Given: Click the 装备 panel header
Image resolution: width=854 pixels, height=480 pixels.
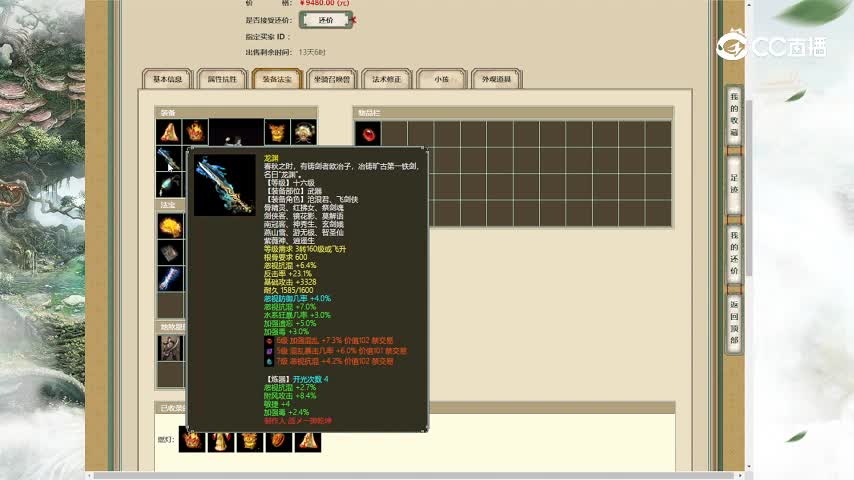Looking at the screenshot, I should pos(236,113).
